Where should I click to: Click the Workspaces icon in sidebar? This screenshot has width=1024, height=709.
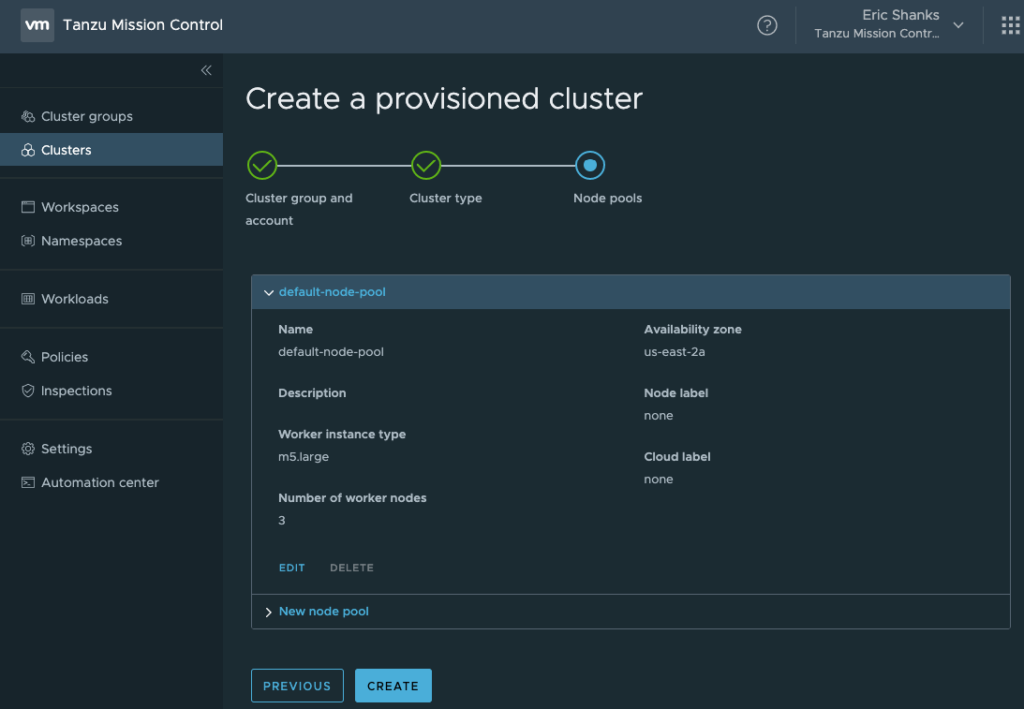tap(28, 208)
